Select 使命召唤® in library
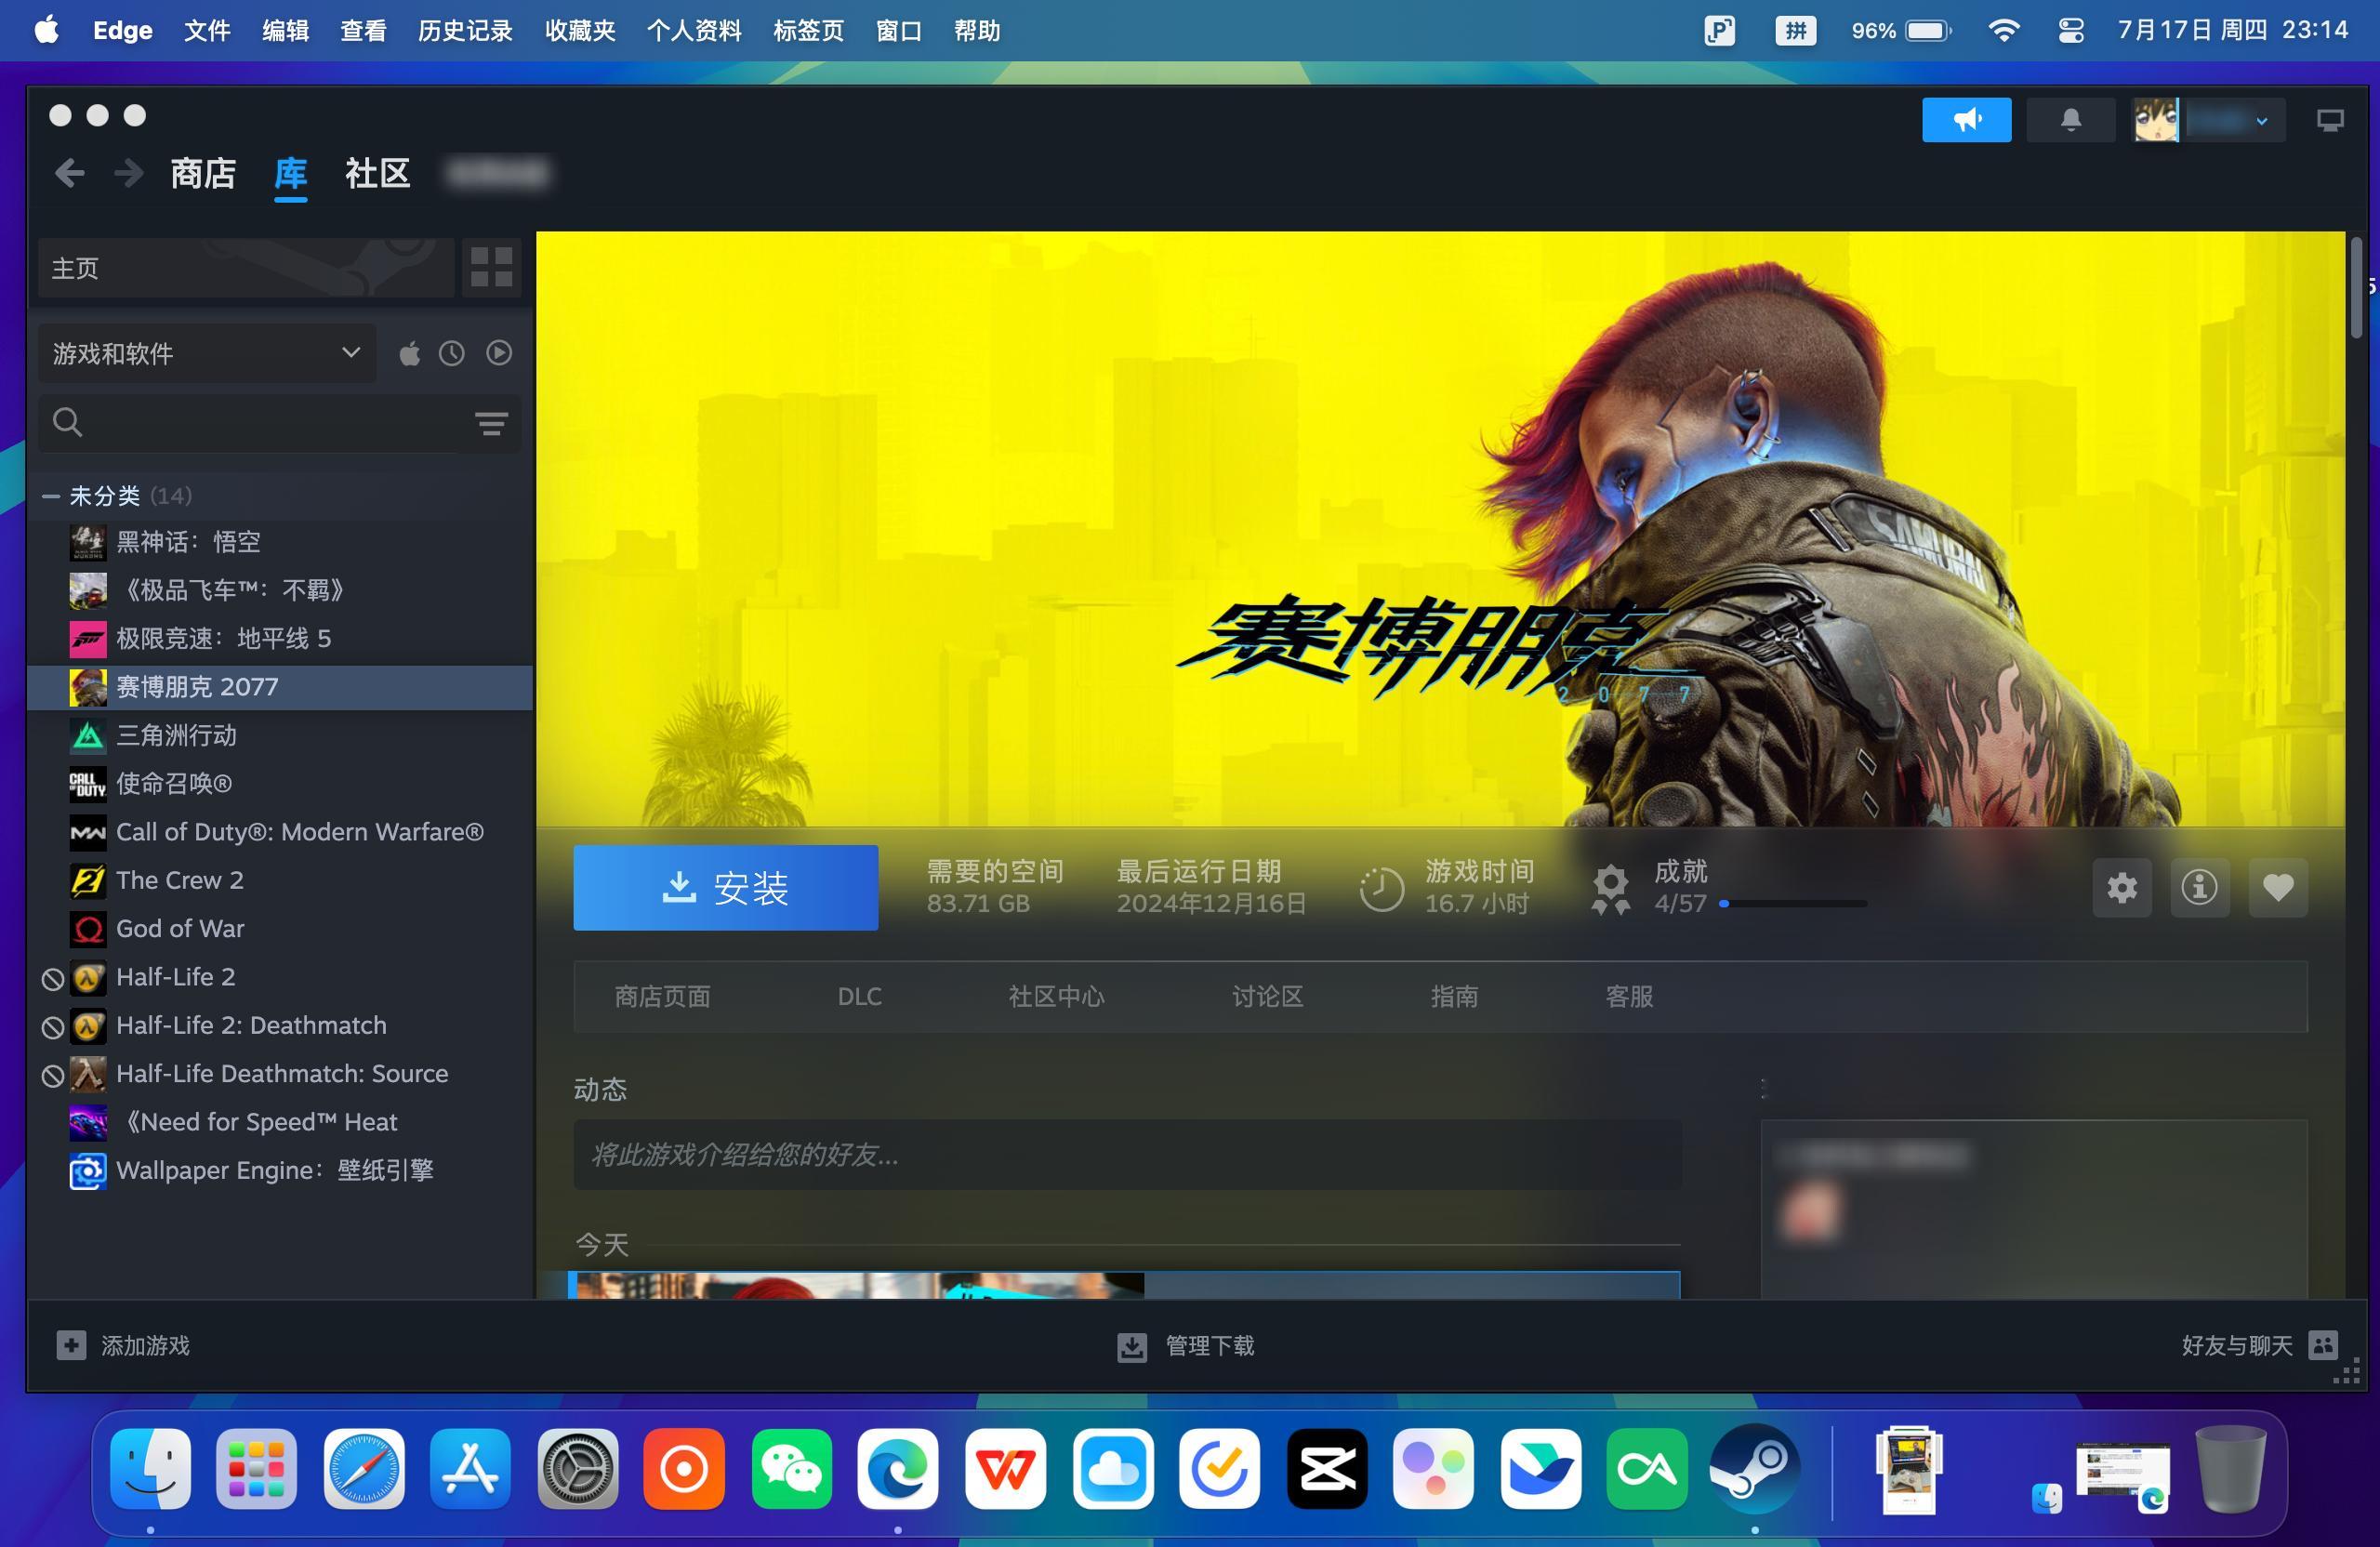2380x1547 pixels. coord(281,783)
